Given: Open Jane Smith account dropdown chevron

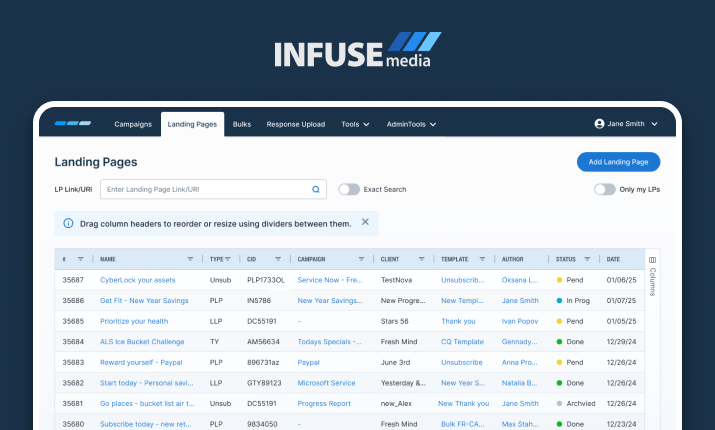Looking at the screenshot, I should (654, 124).
